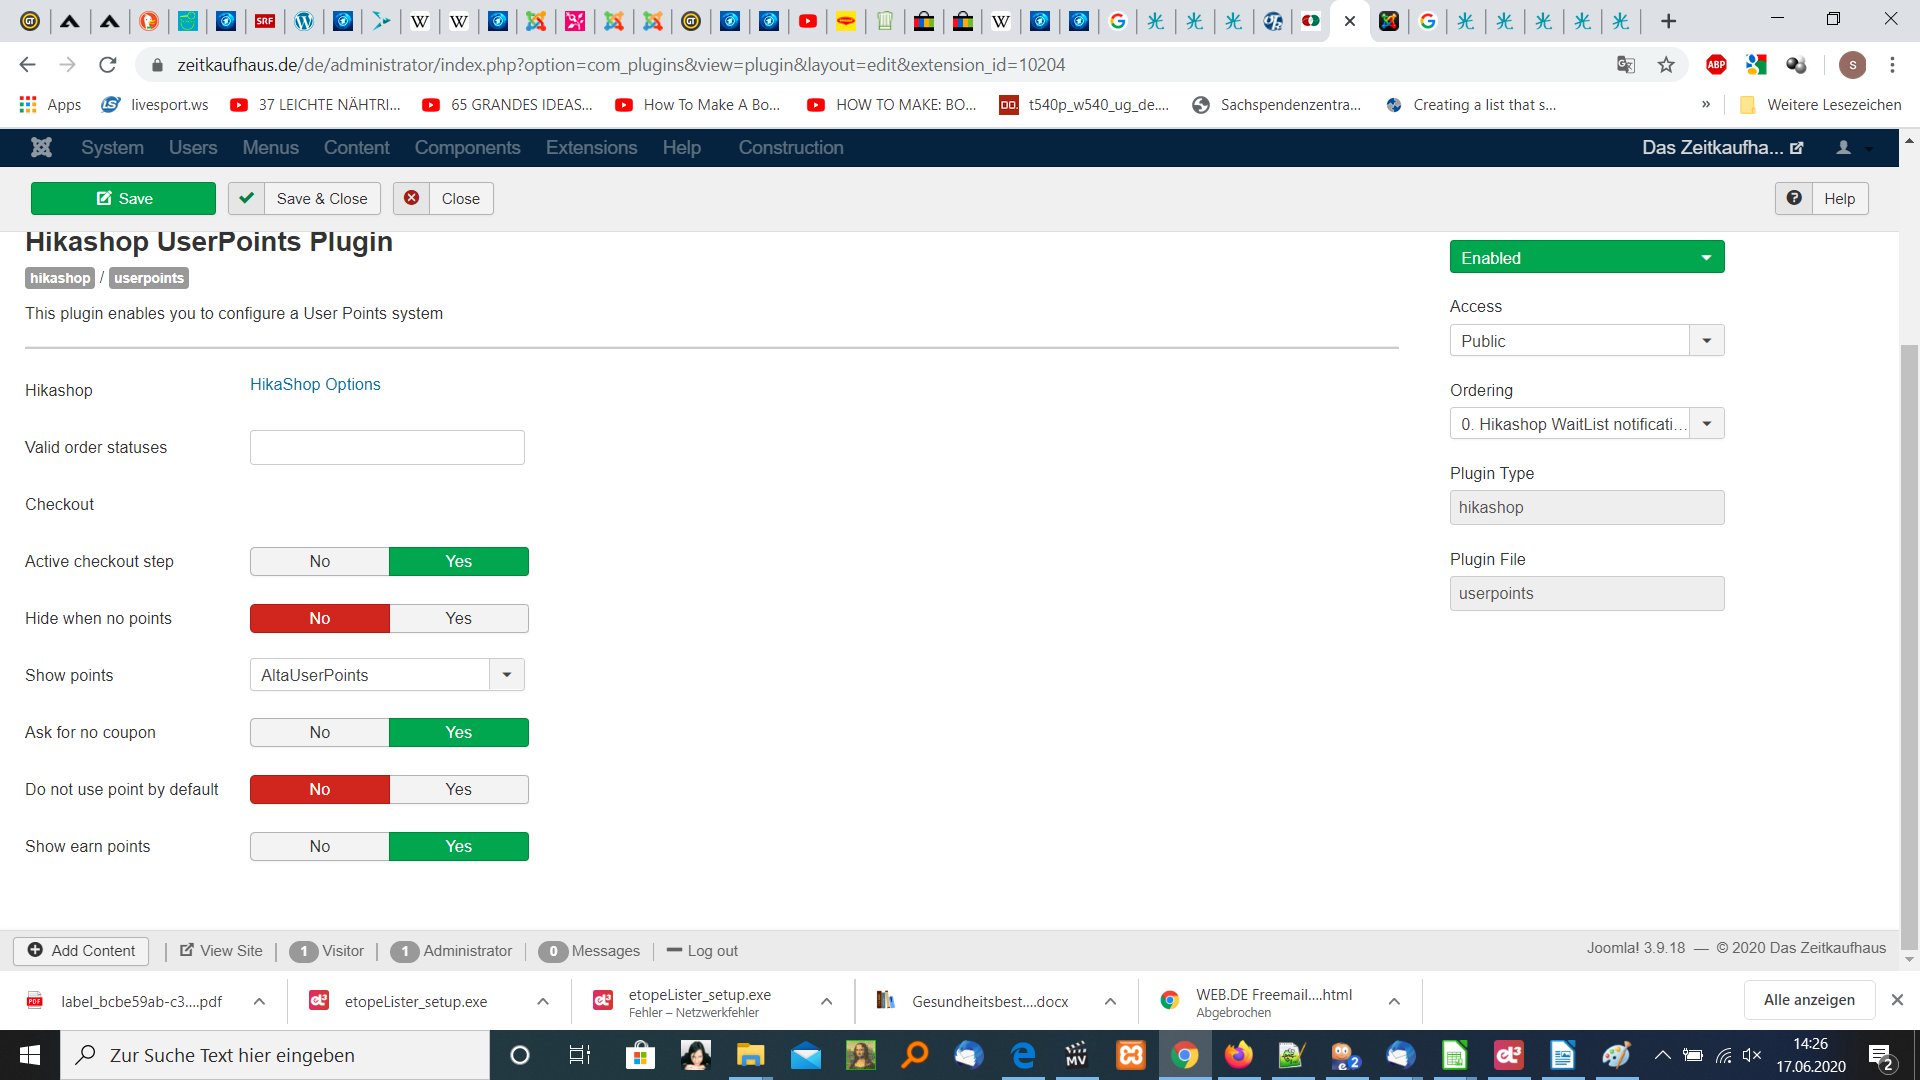The width and height of the screenshot is (1920, 1080).
Task: Click the Google Translate icon in address bar
Action: 1626,65
